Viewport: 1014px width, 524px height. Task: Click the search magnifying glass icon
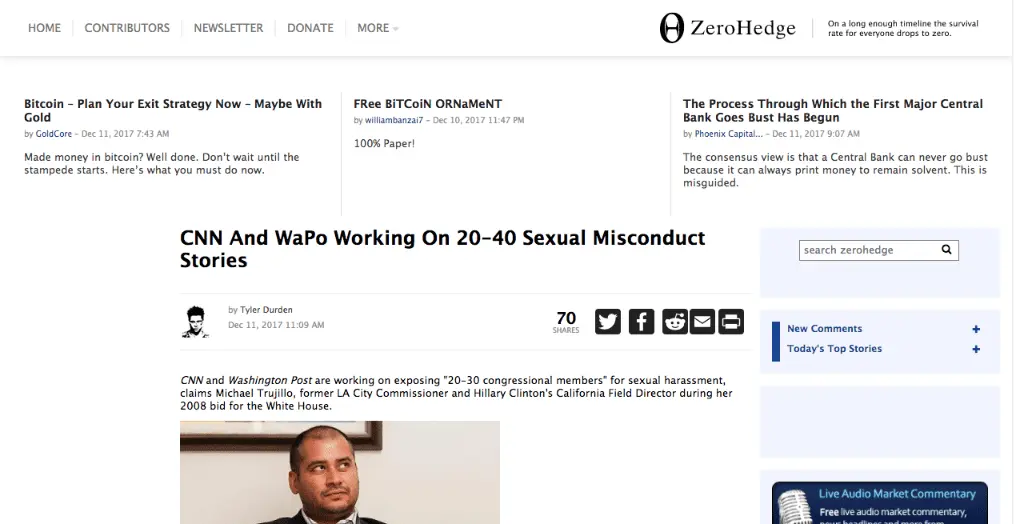point(946,250)
